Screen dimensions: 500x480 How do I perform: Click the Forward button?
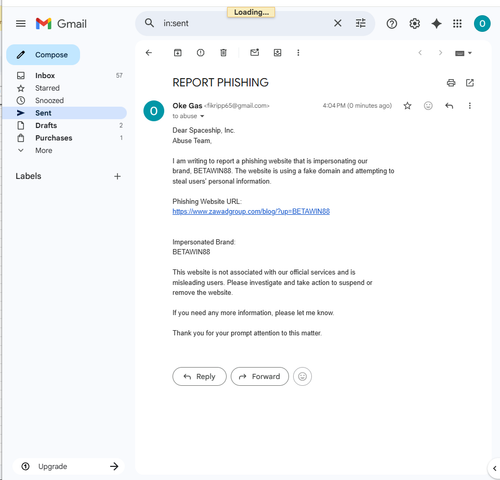[x=260, y=377]
